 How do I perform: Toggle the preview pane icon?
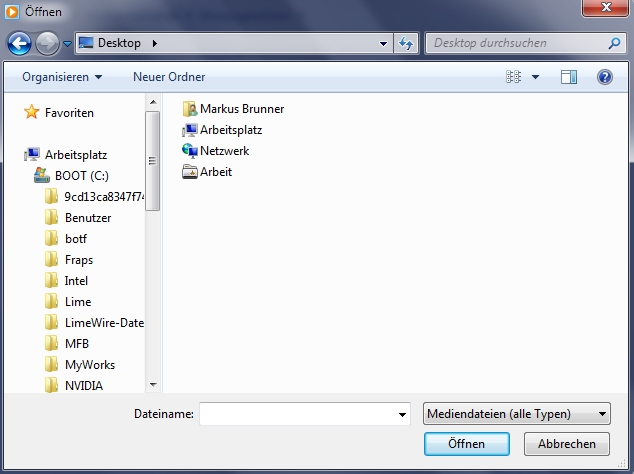pos(569,77)
